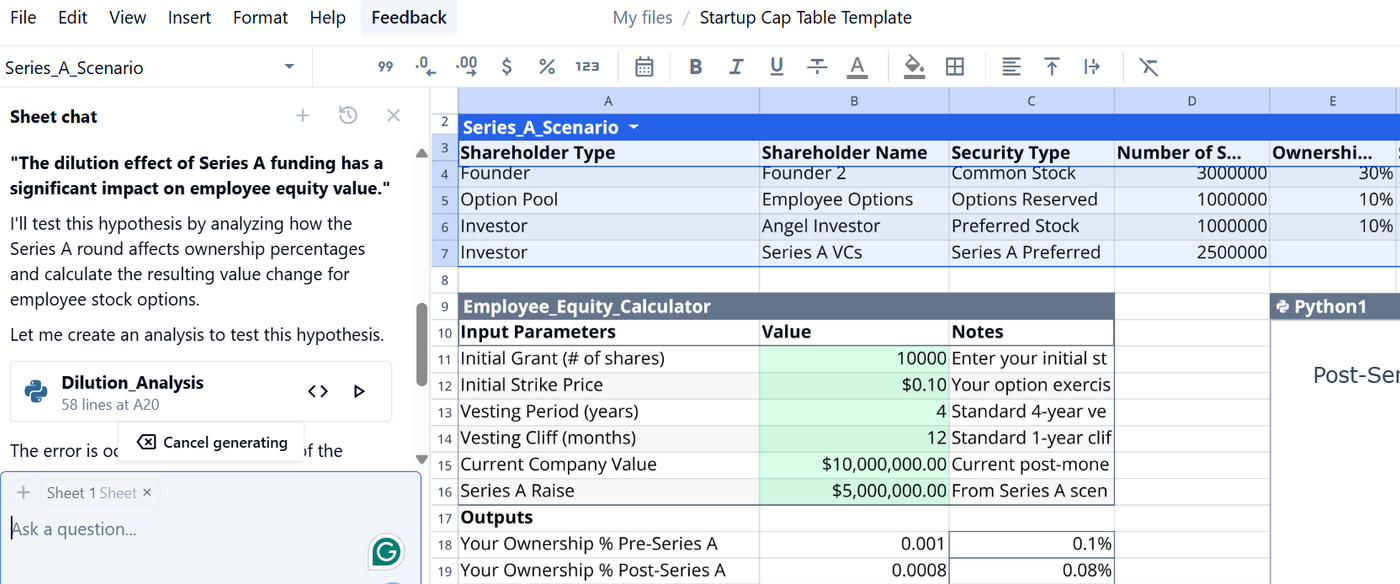Open the fill color picker
Viewport: 1400px width, 584px height.
[914, 67]
